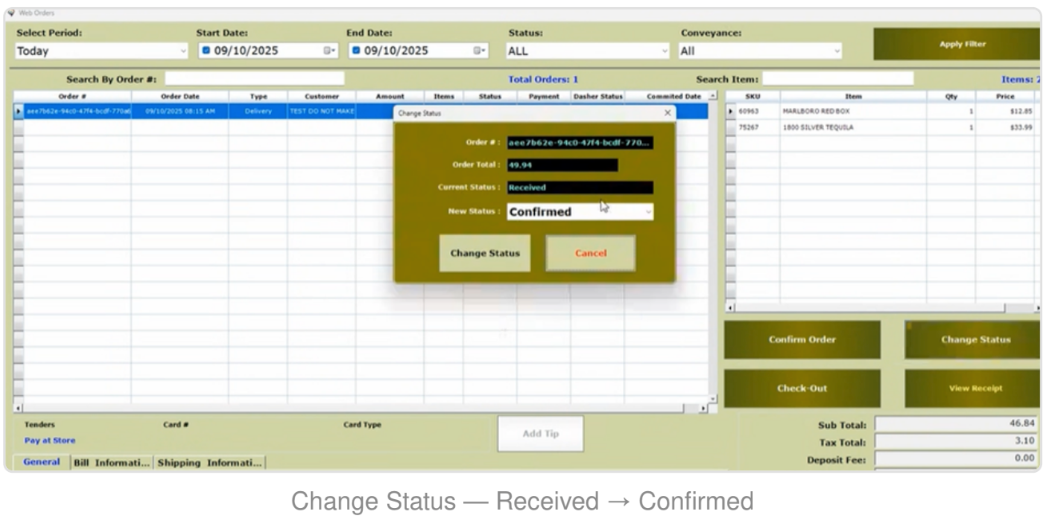Click the Delivery type cell
This screenshot has height=520, width=1046.
click(258, 111)
